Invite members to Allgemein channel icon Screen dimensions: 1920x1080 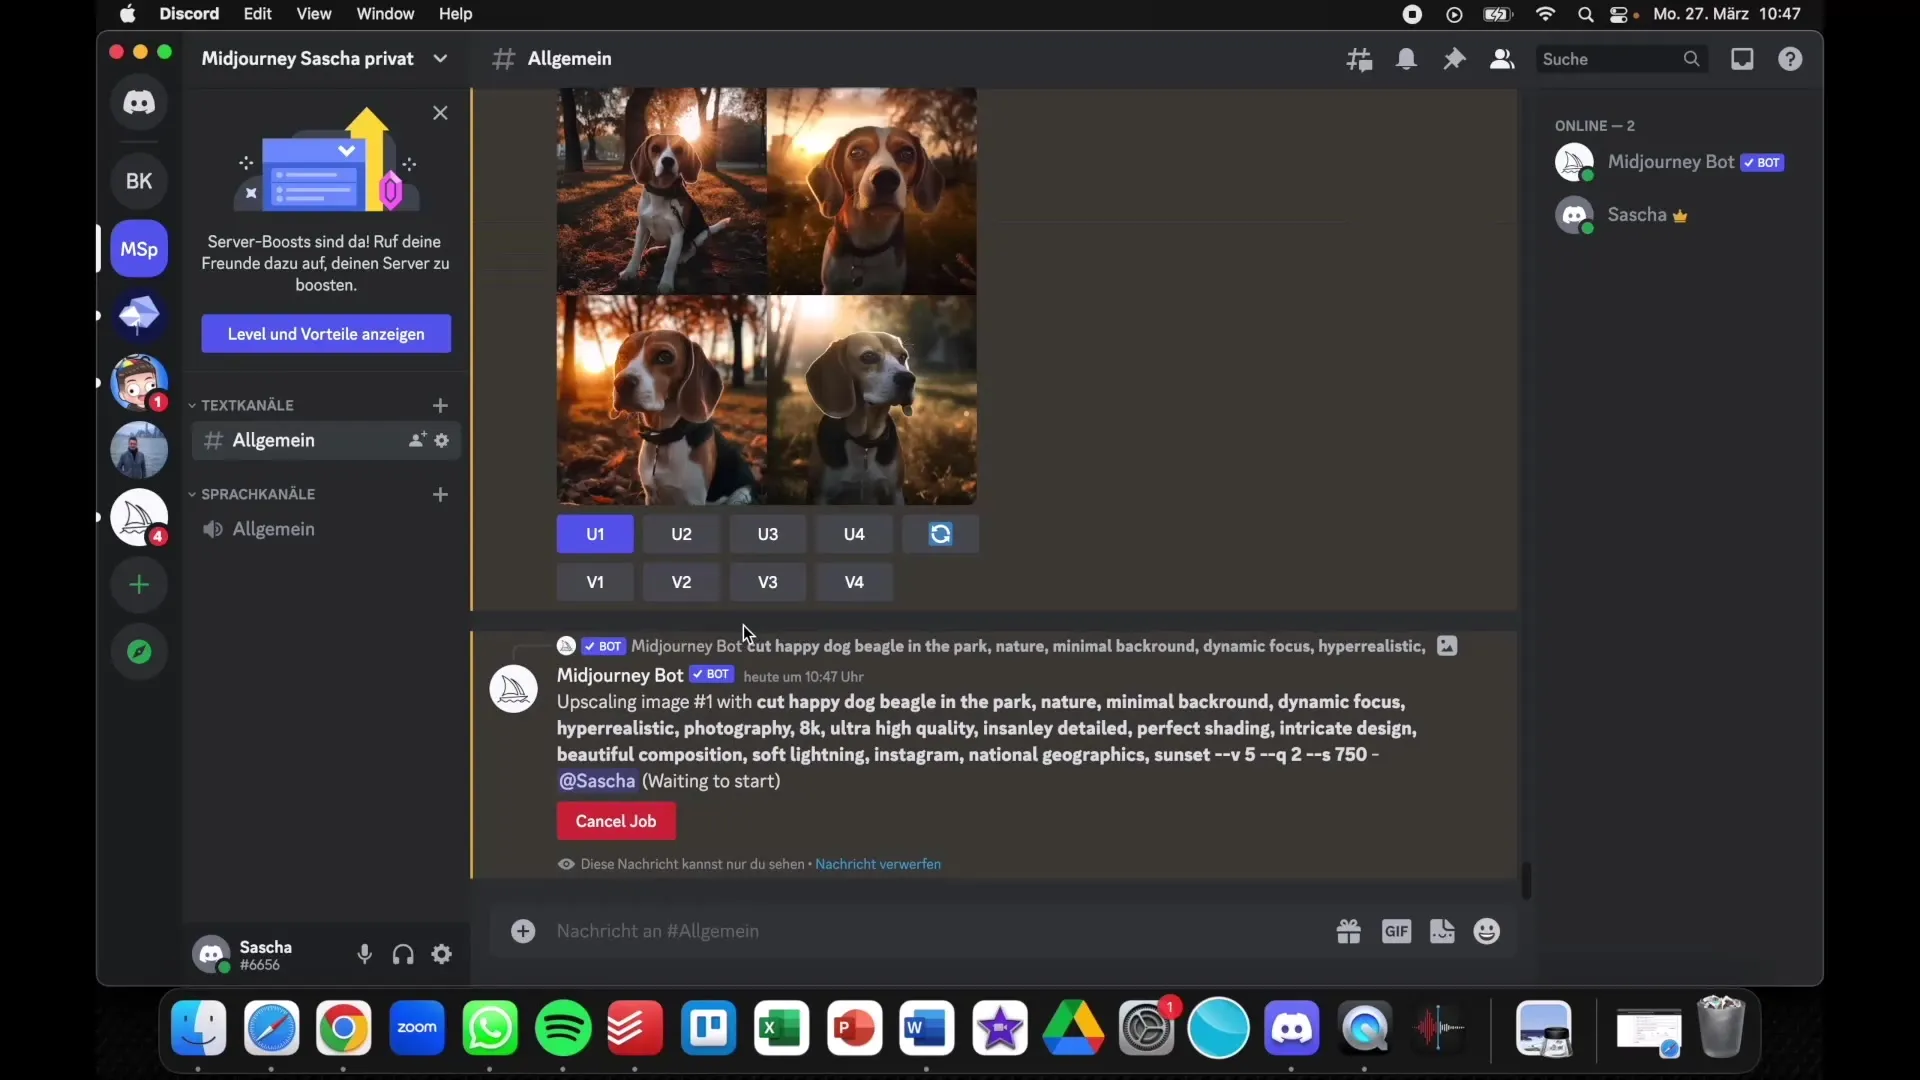(x=417, y=440)
